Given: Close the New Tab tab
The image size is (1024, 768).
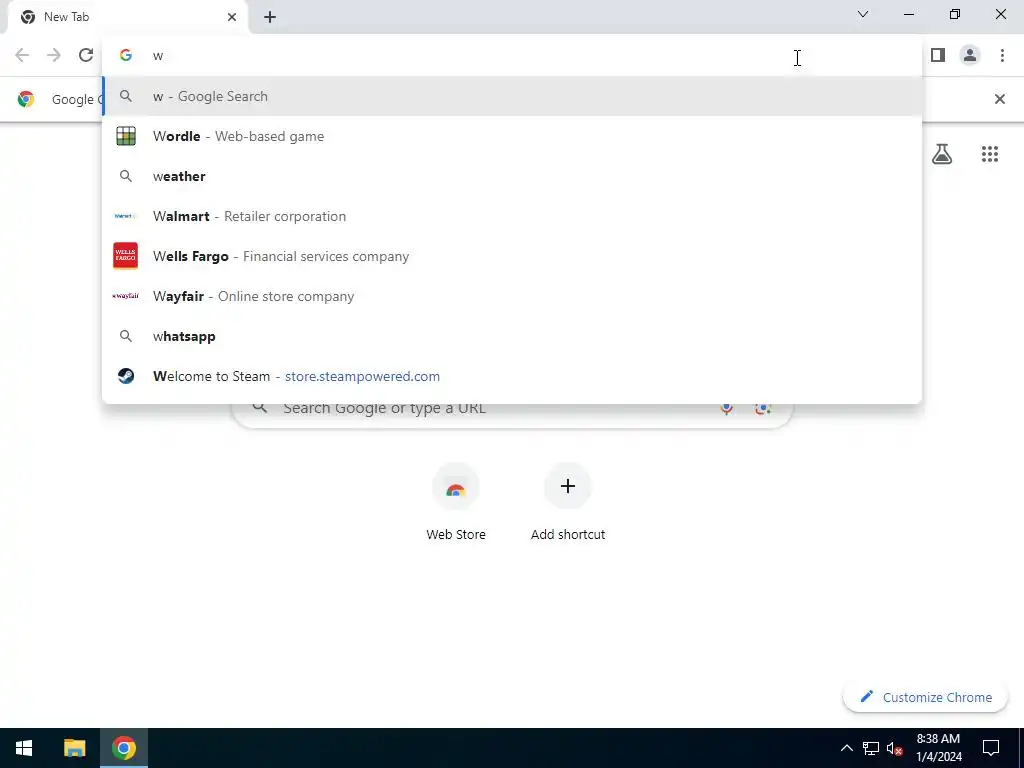Looking at the screenshot, I should (232, 17).
